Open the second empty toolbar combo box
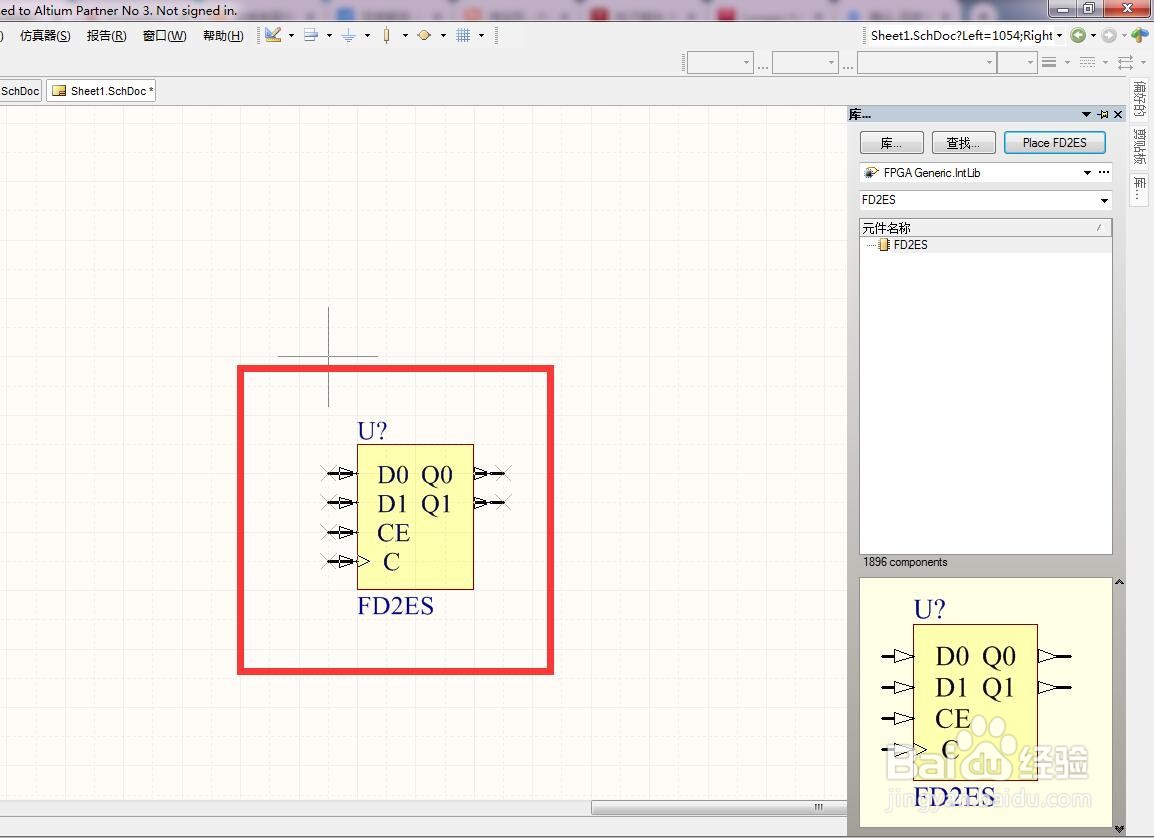 805,63
